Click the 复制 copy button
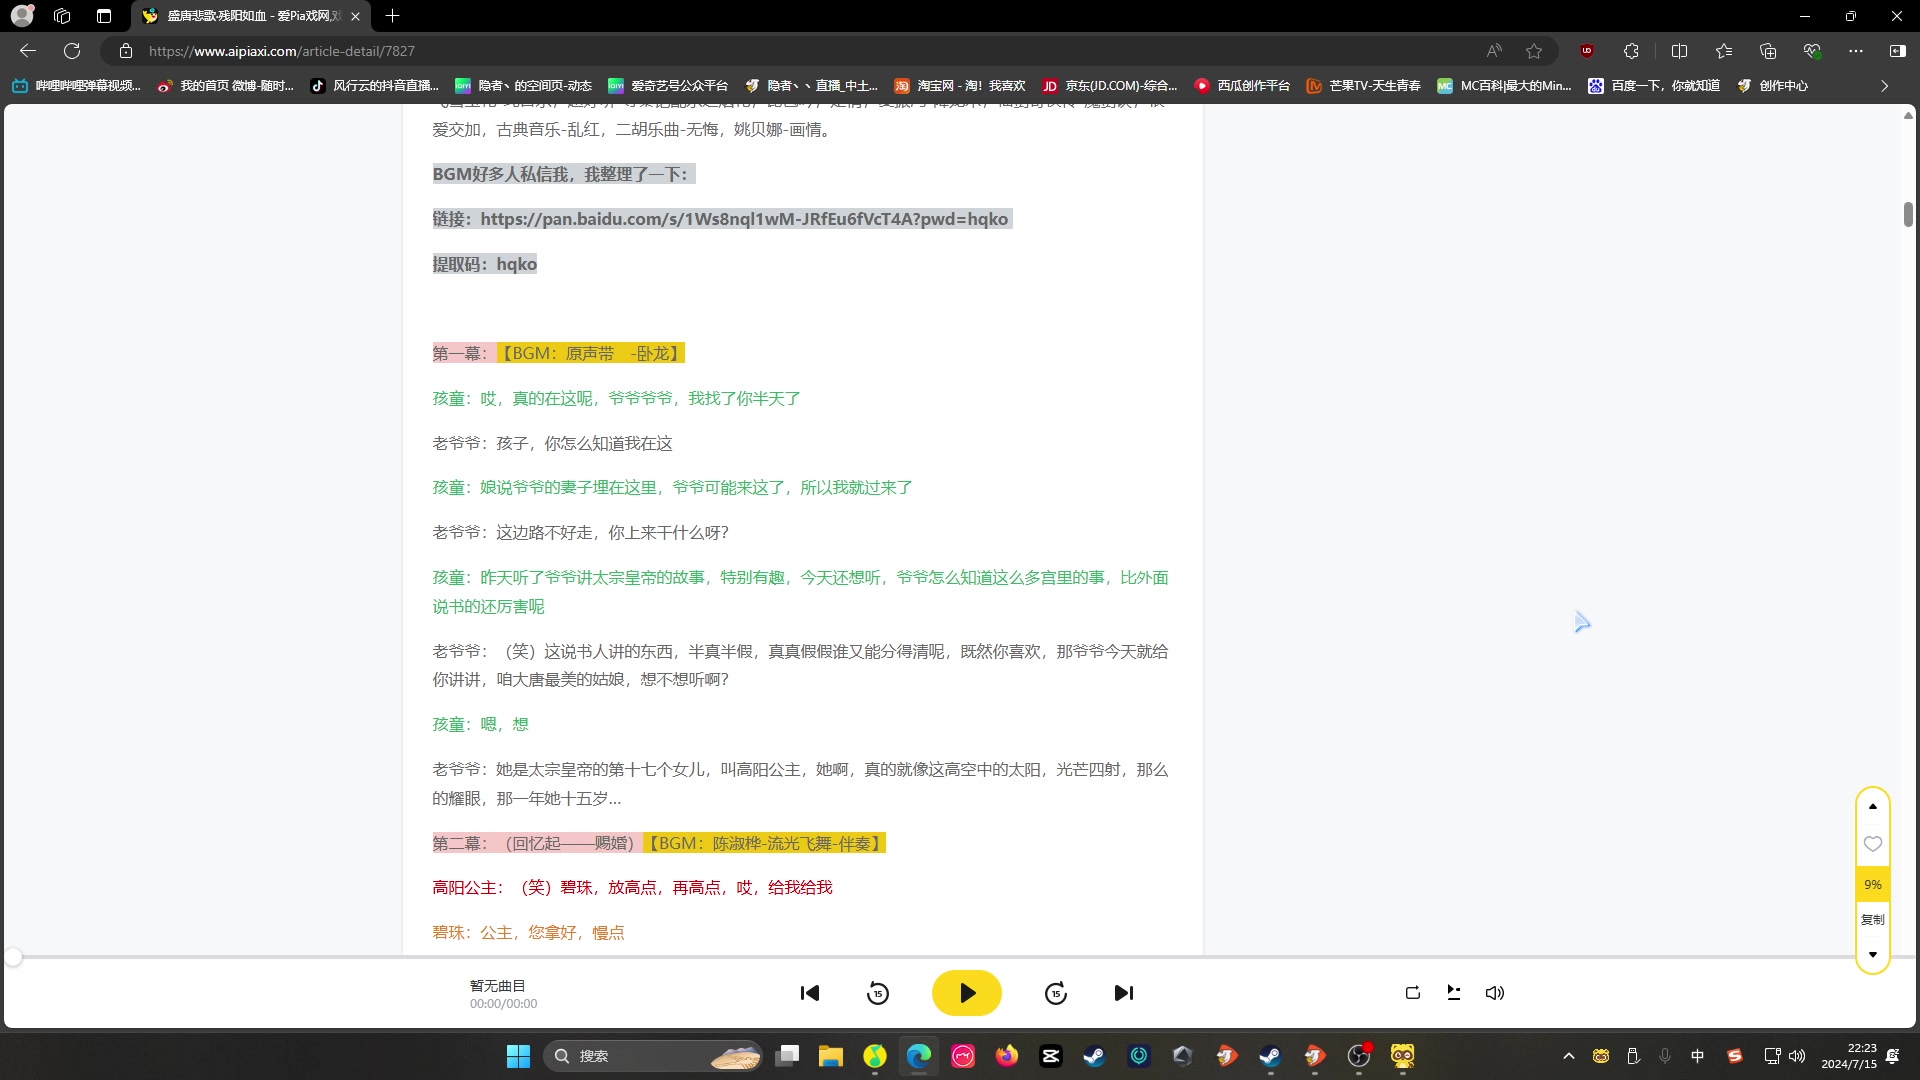1920x1080 pixels. click(x=1872, y=919)
